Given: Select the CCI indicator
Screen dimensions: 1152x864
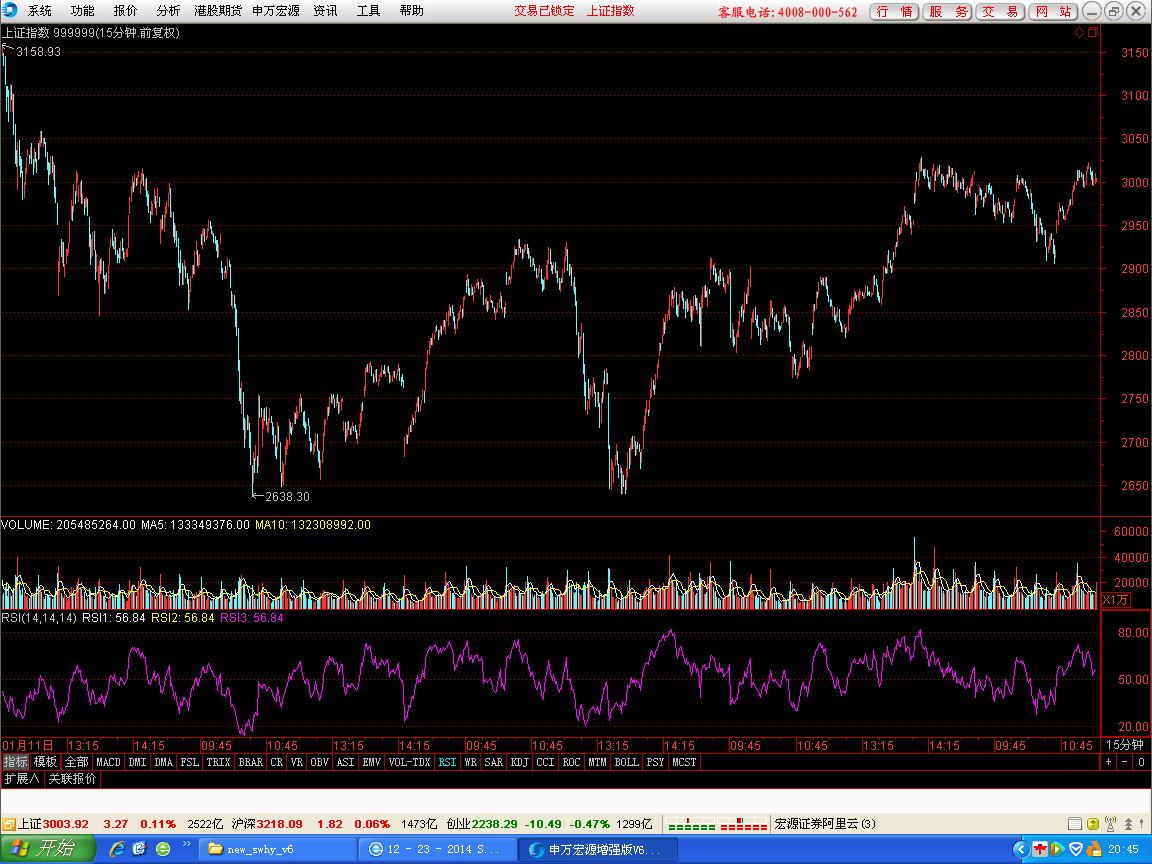Looking at the screenshot, I should [x=545, y=762].
